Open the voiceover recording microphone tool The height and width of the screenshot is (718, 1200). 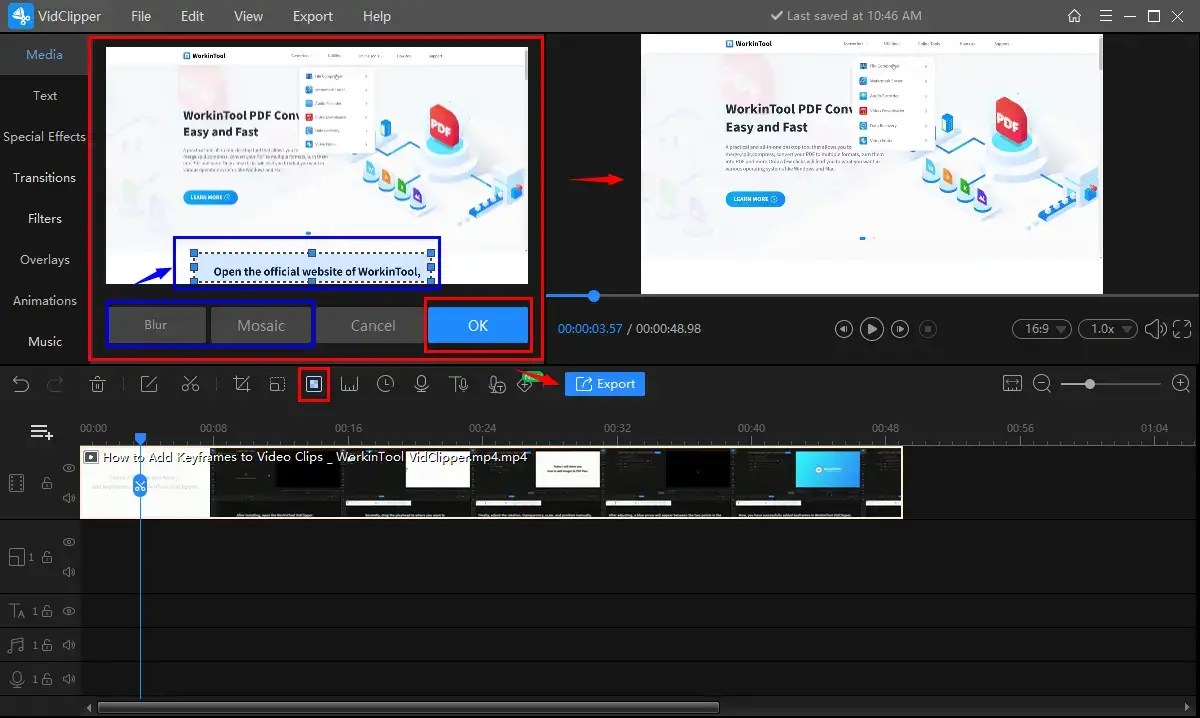point(421,383)
